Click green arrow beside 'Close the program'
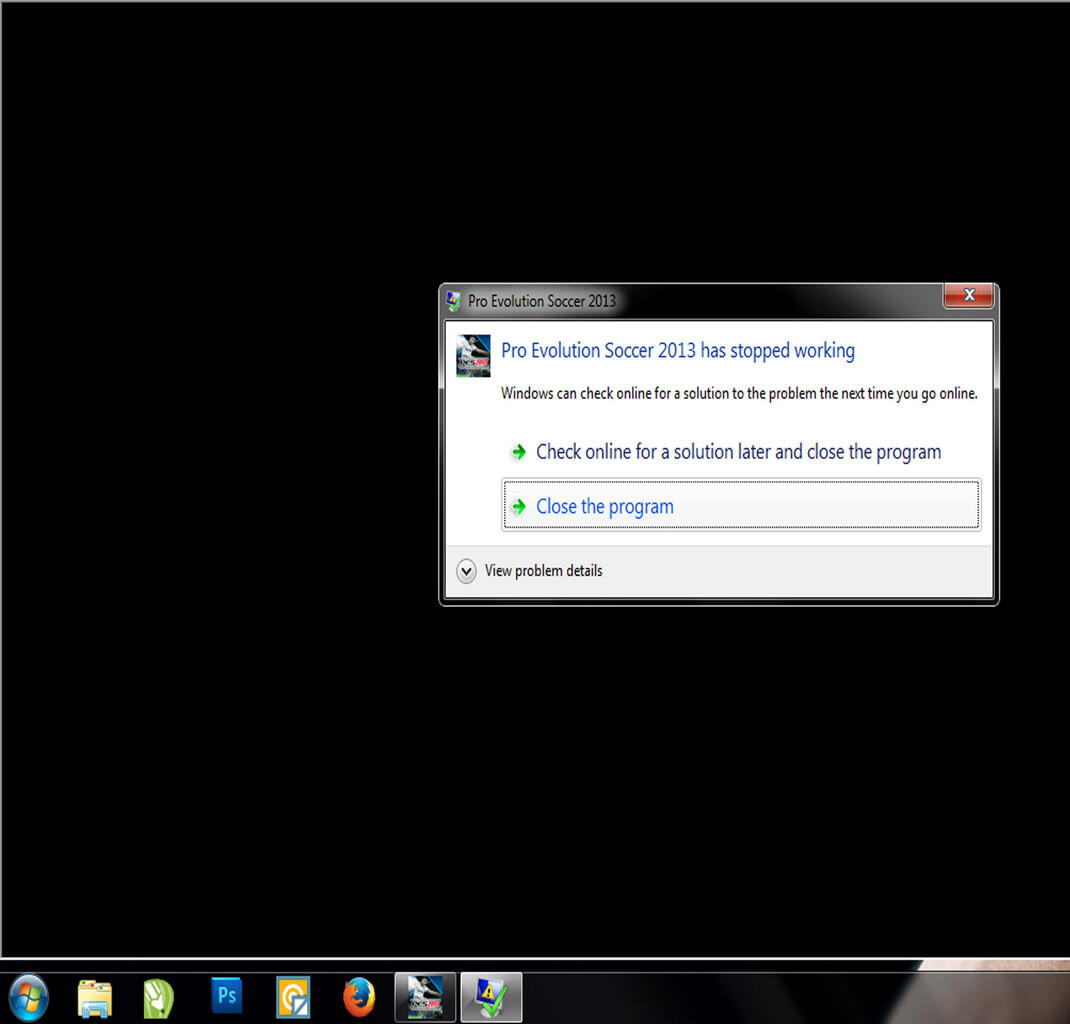The image size is (1070, 1024). click(519, 506)
